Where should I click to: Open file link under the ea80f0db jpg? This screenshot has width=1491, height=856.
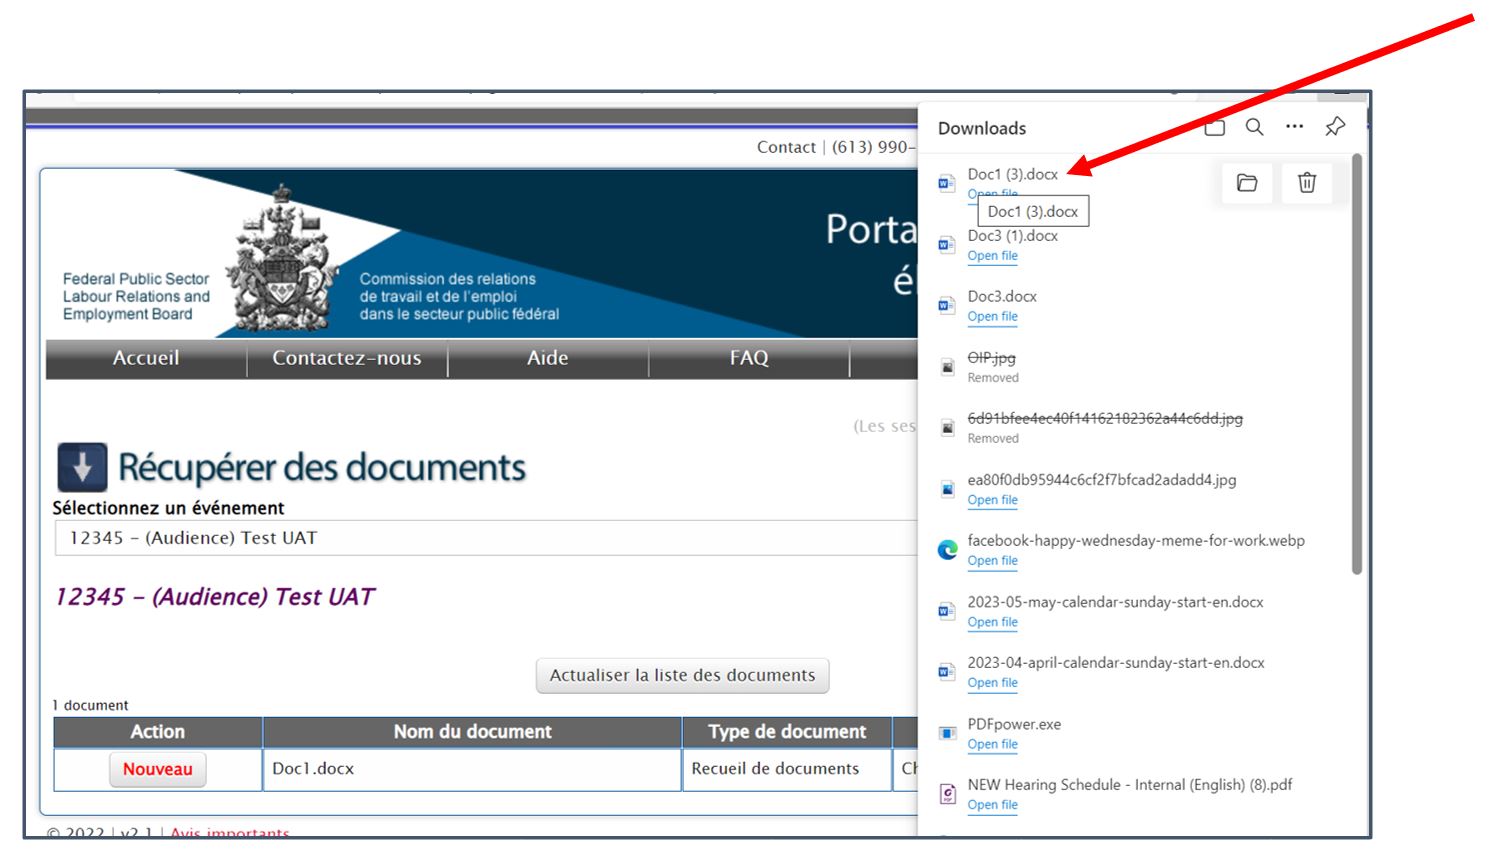[x=992, y=500]
